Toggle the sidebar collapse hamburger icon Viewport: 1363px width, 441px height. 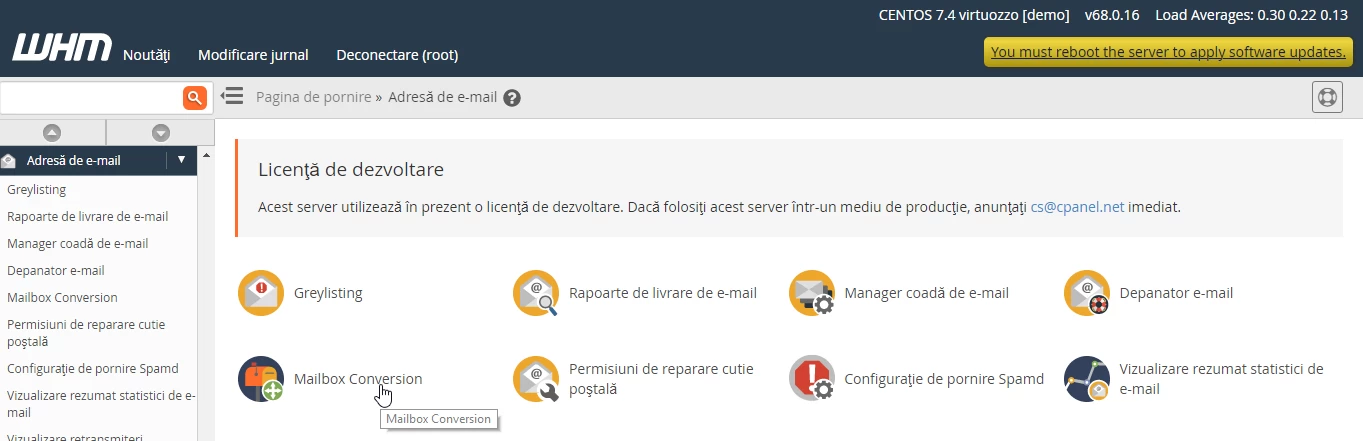pyautogui.click(x=232, y=96)
